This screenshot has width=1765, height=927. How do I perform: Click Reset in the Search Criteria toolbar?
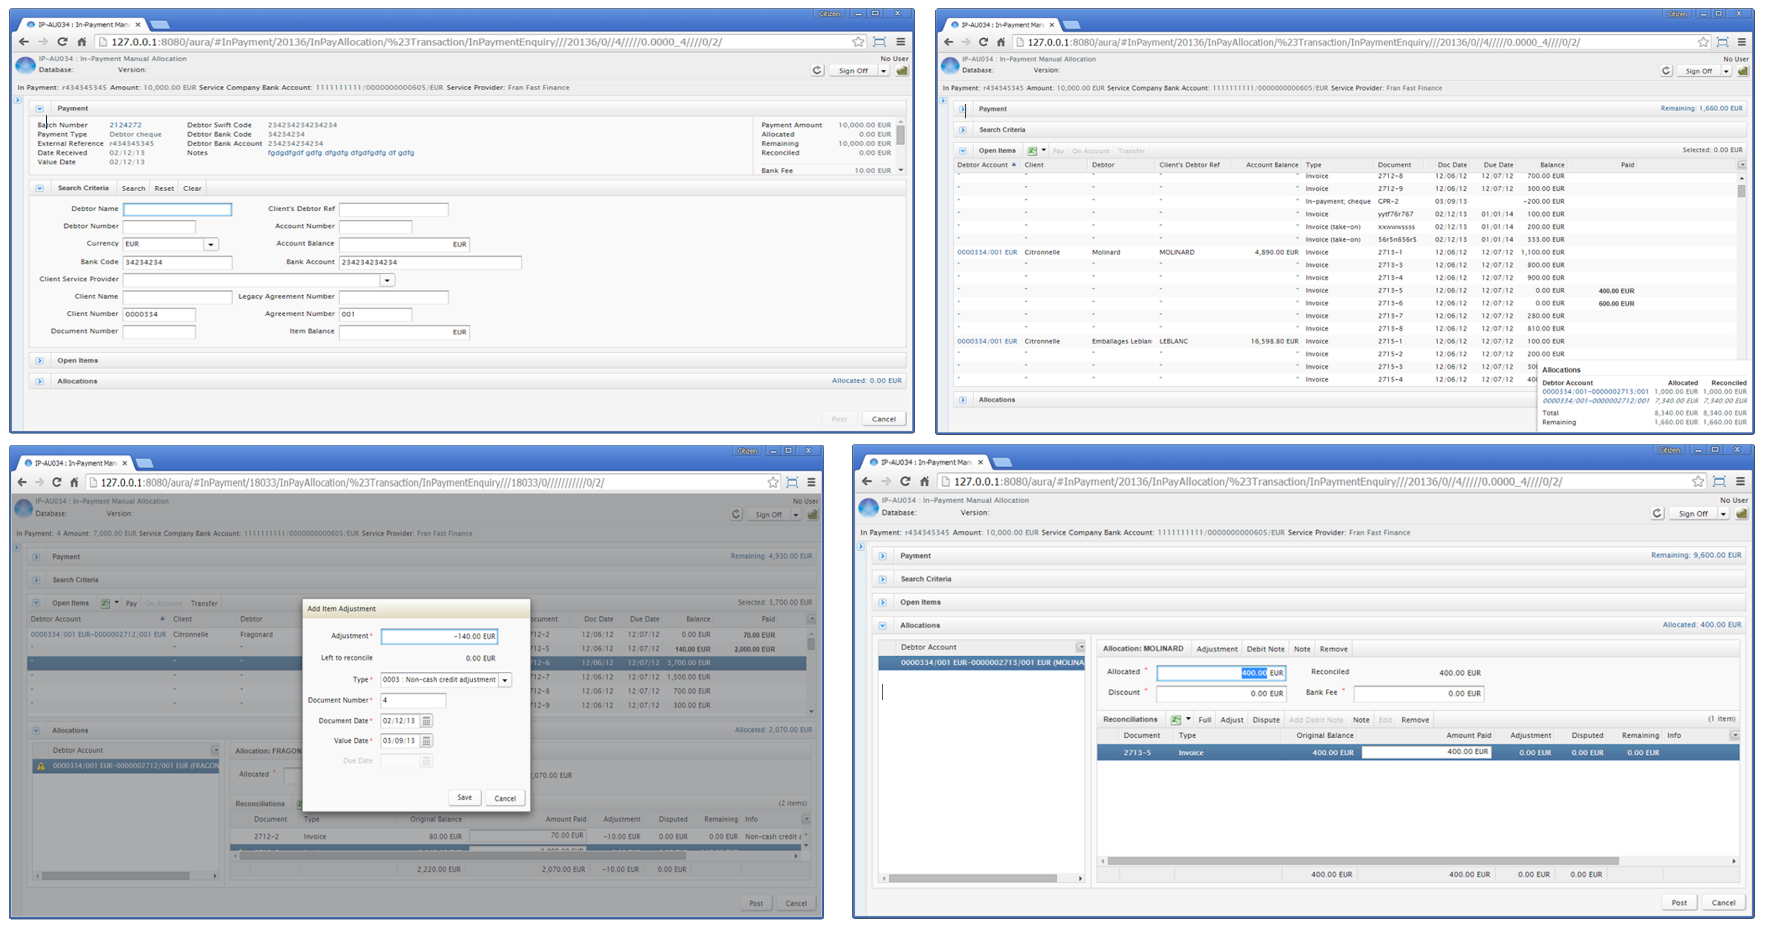click(164, 188)
